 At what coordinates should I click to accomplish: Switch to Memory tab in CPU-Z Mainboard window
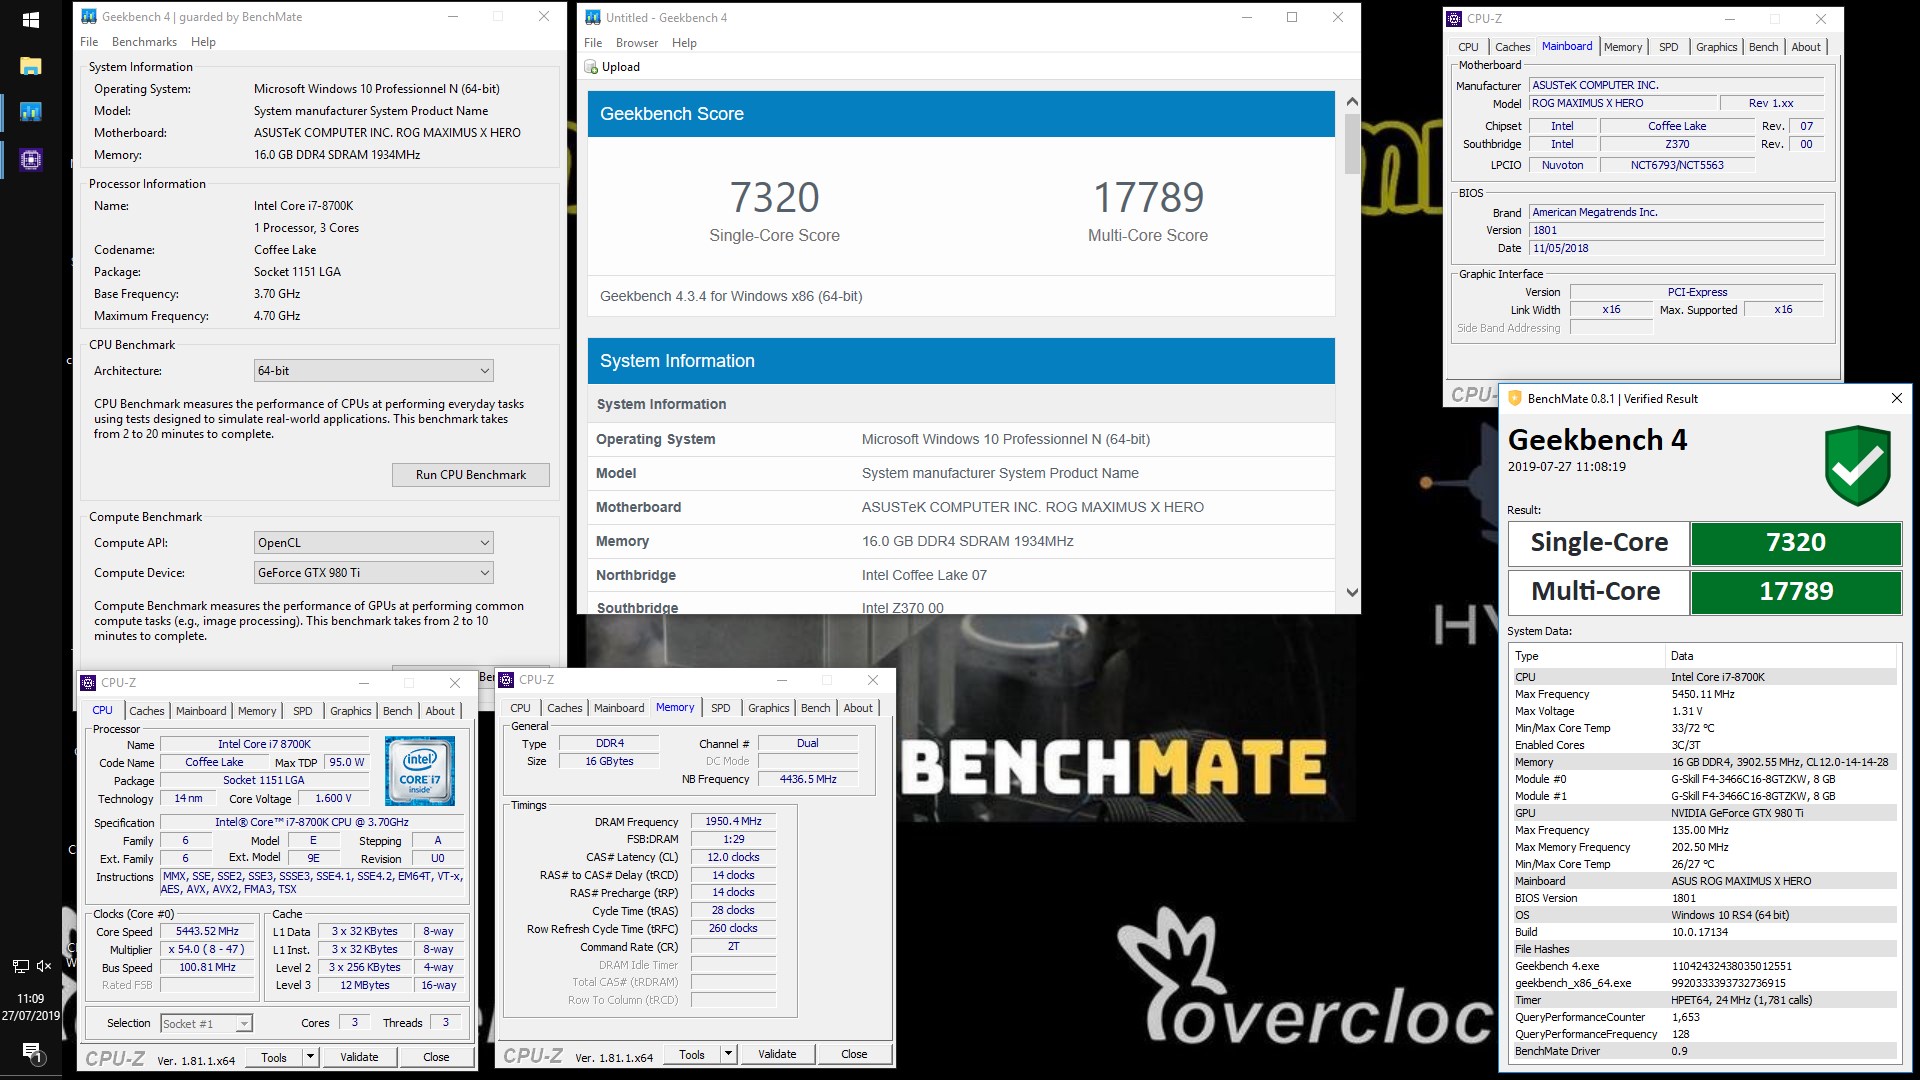[x=1622, y=47]
